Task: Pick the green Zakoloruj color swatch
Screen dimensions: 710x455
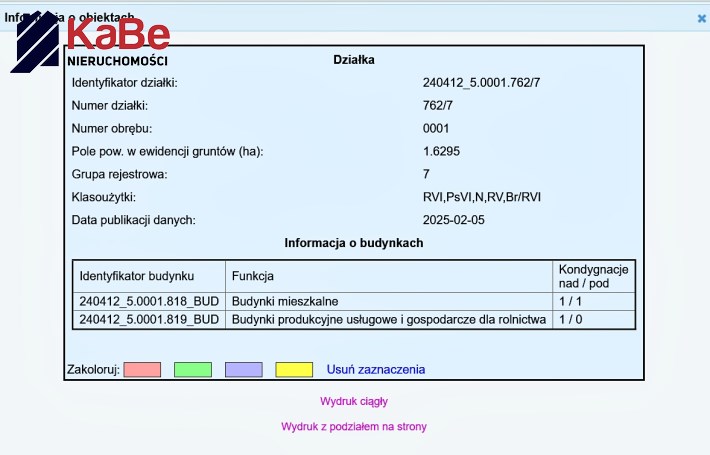Action: tap(193, 369)
